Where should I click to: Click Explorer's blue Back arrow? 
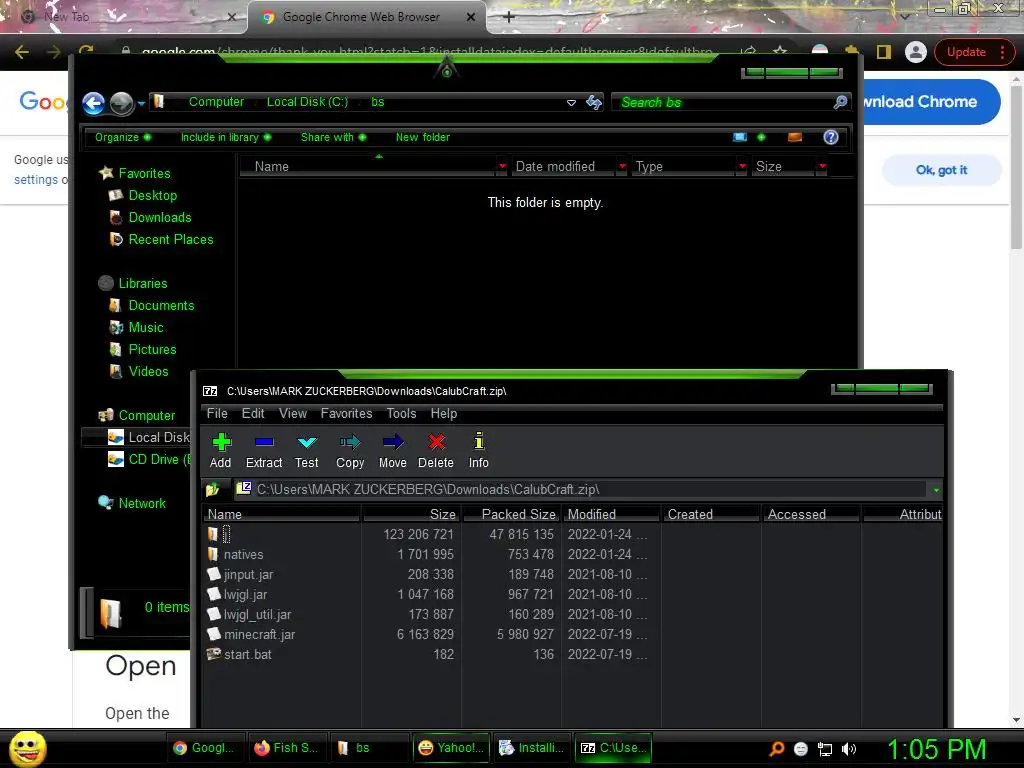pyautogui.click(x=93, y=103)
